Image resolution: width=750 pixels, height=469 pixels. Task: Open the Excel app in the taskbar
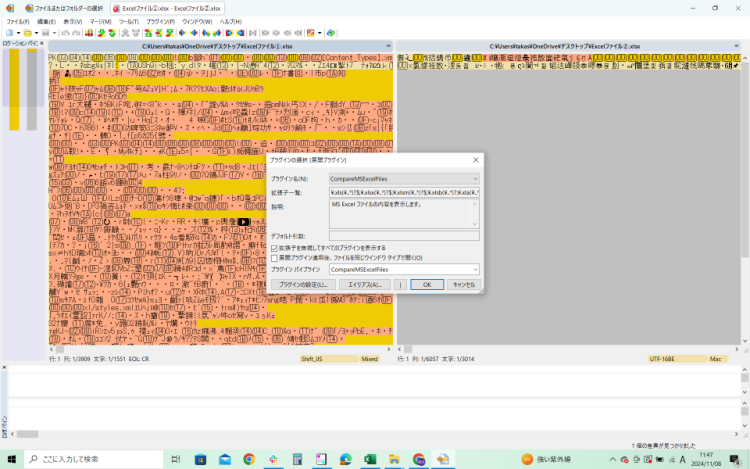368,459
